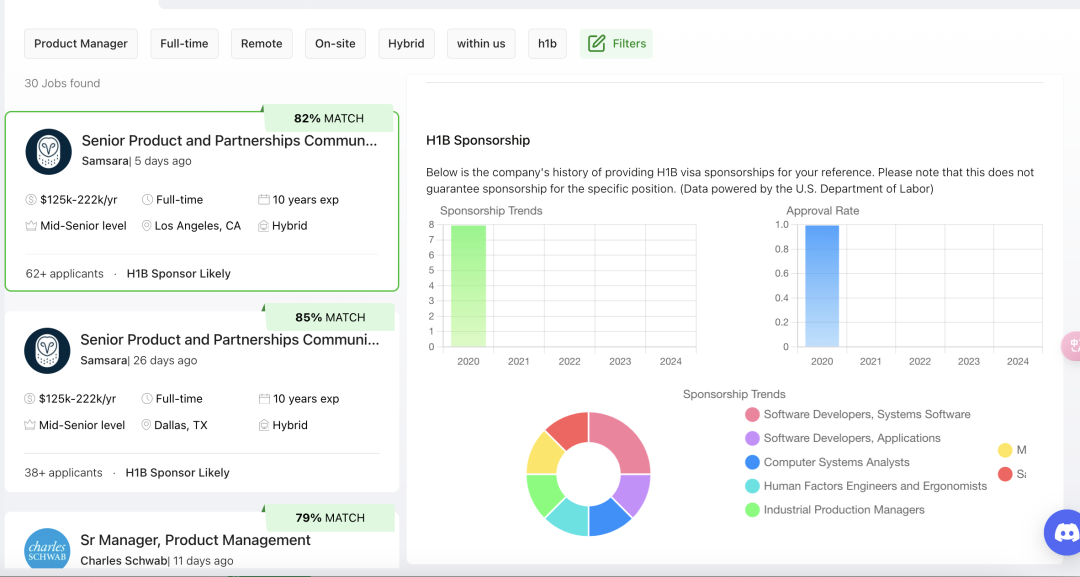Click the 'Charles Schwab| 11 days ago' text
1080x577 pixels.
tap(156, 560)
